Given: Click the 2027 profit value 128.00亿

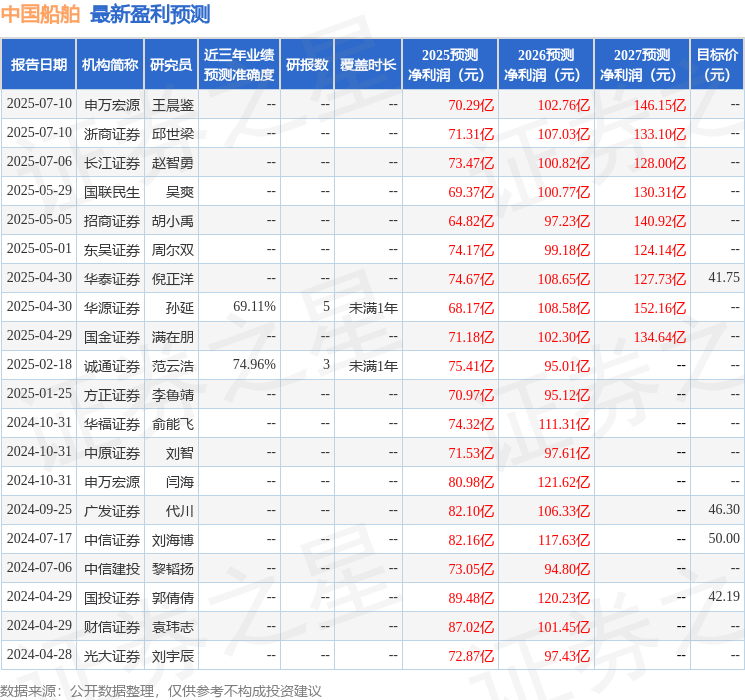Looking at the screenshot, I should (660, 163).
